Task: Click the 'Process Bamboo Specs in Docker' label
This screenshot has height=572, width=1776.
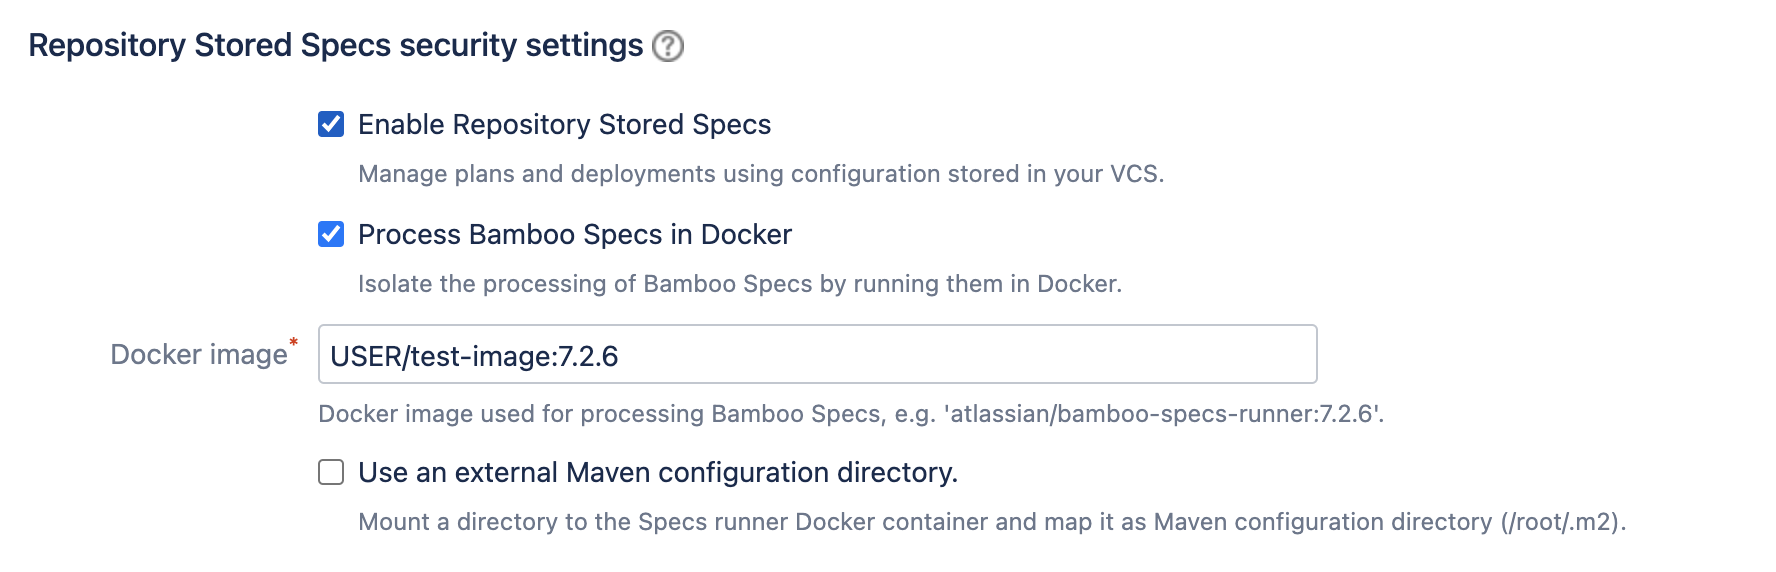Action: 574,235
